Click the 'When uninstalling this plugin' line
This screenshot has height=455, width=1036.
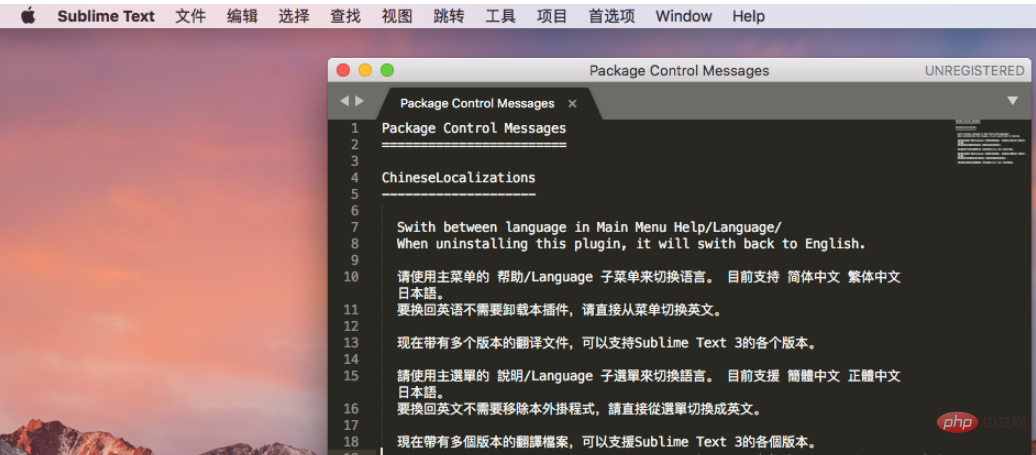631,244
